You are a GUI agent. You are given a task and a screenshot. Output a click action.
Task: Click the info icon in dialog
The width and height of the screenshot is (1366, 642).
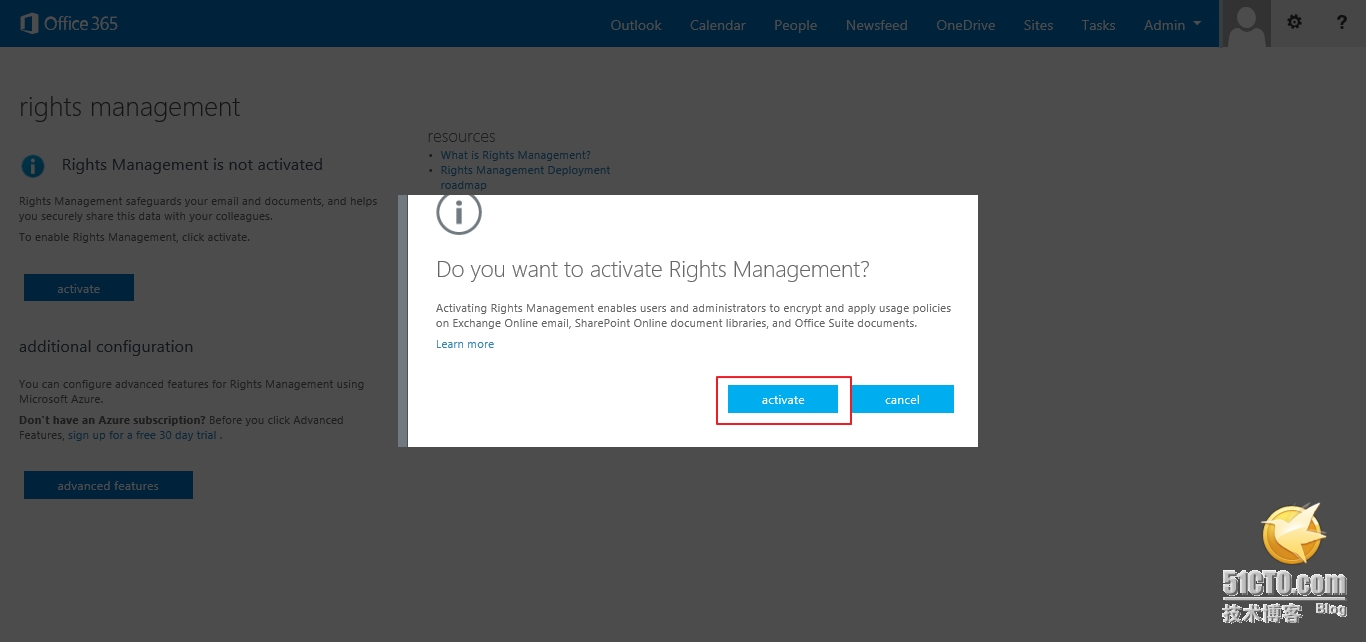459,213
